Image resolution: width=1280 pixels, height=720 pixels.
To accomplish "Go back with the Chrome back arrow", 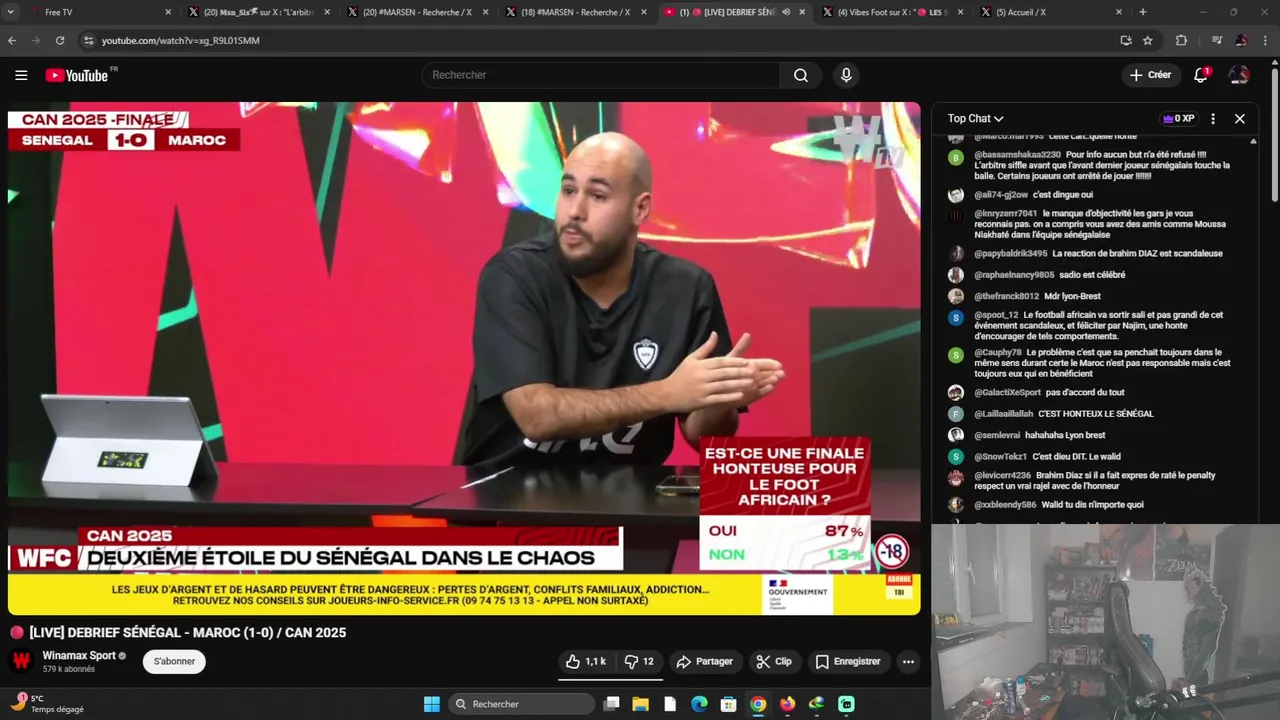I will point(12,40).
